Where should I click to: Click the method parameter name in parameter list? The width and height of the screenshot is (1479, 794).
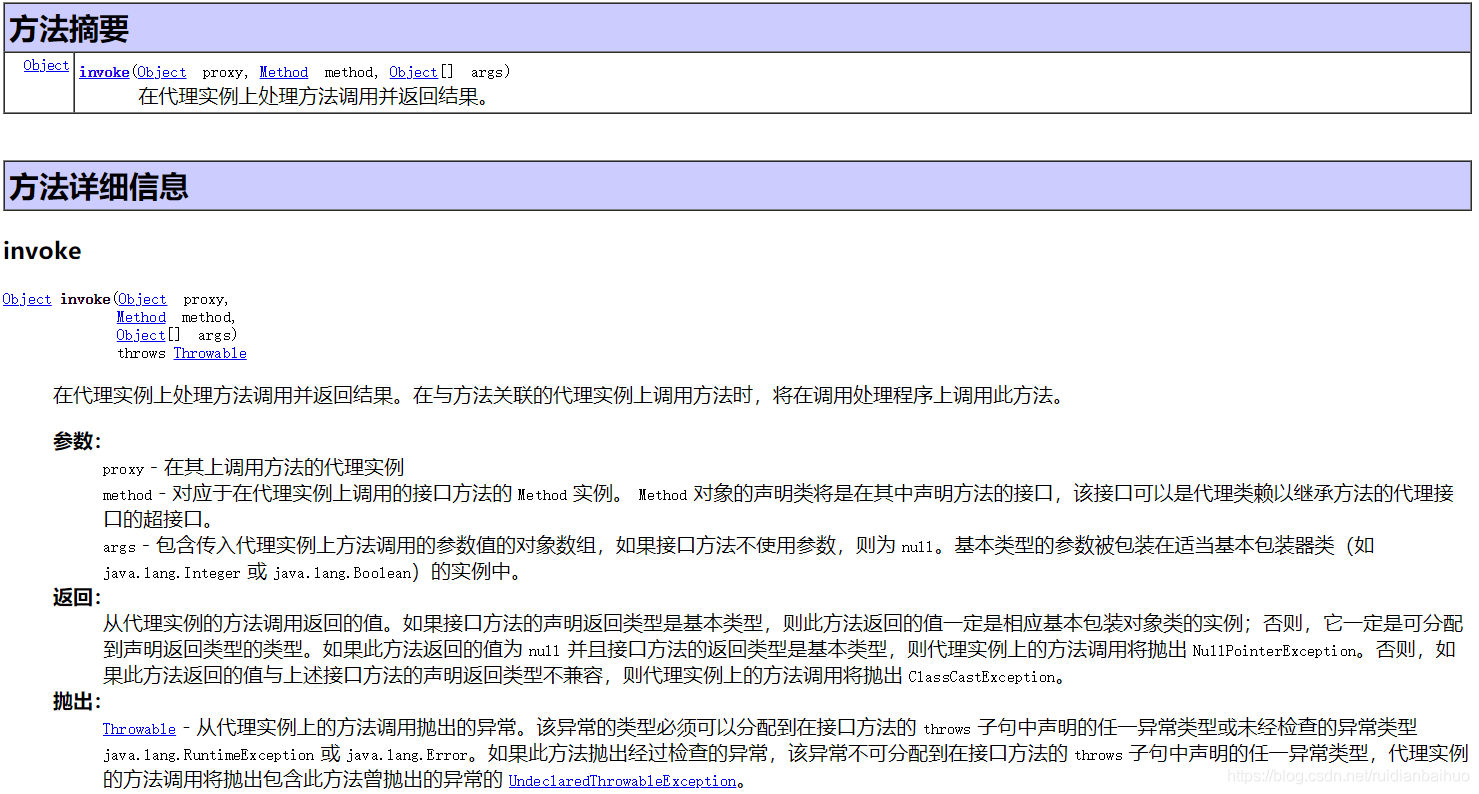tap(127, 495)
